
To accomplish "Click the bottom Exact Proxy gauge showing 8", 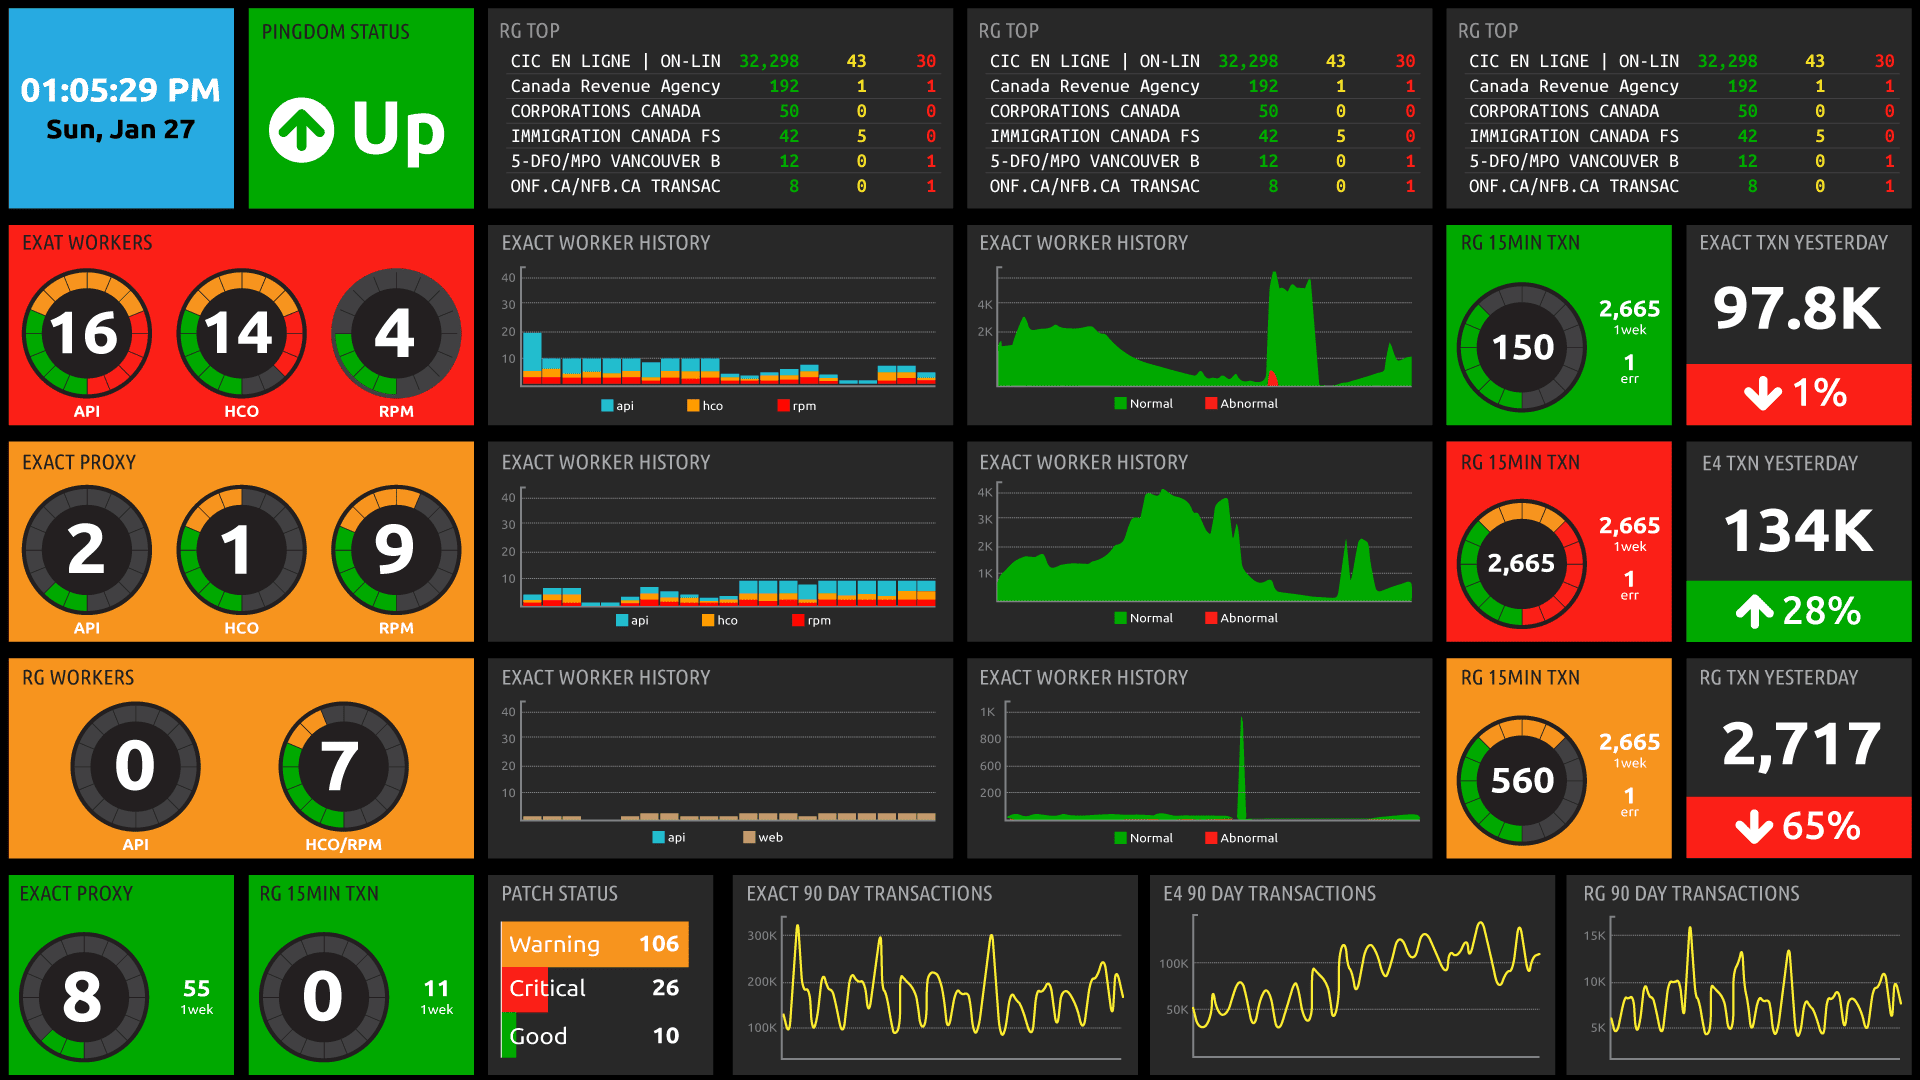I will [x=82, y=996].
